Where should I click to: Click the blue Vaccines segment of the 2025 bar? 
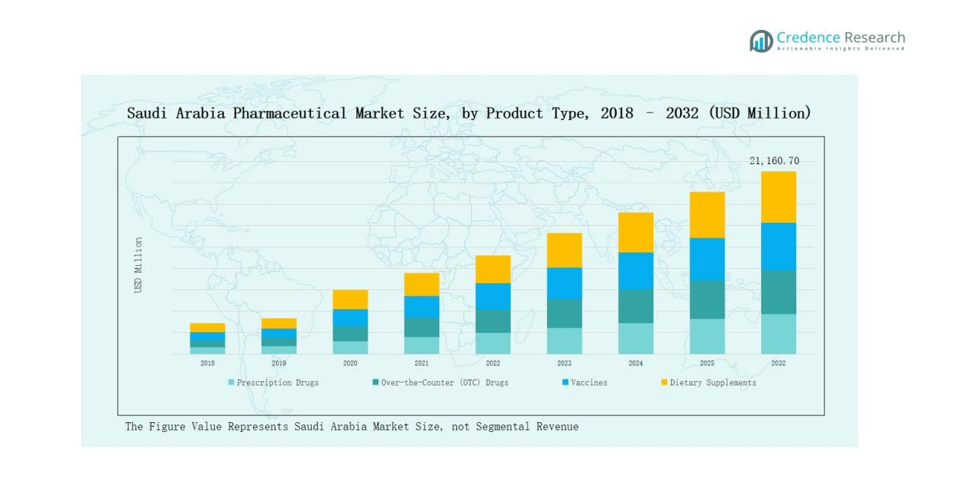(x=707, y=259)
